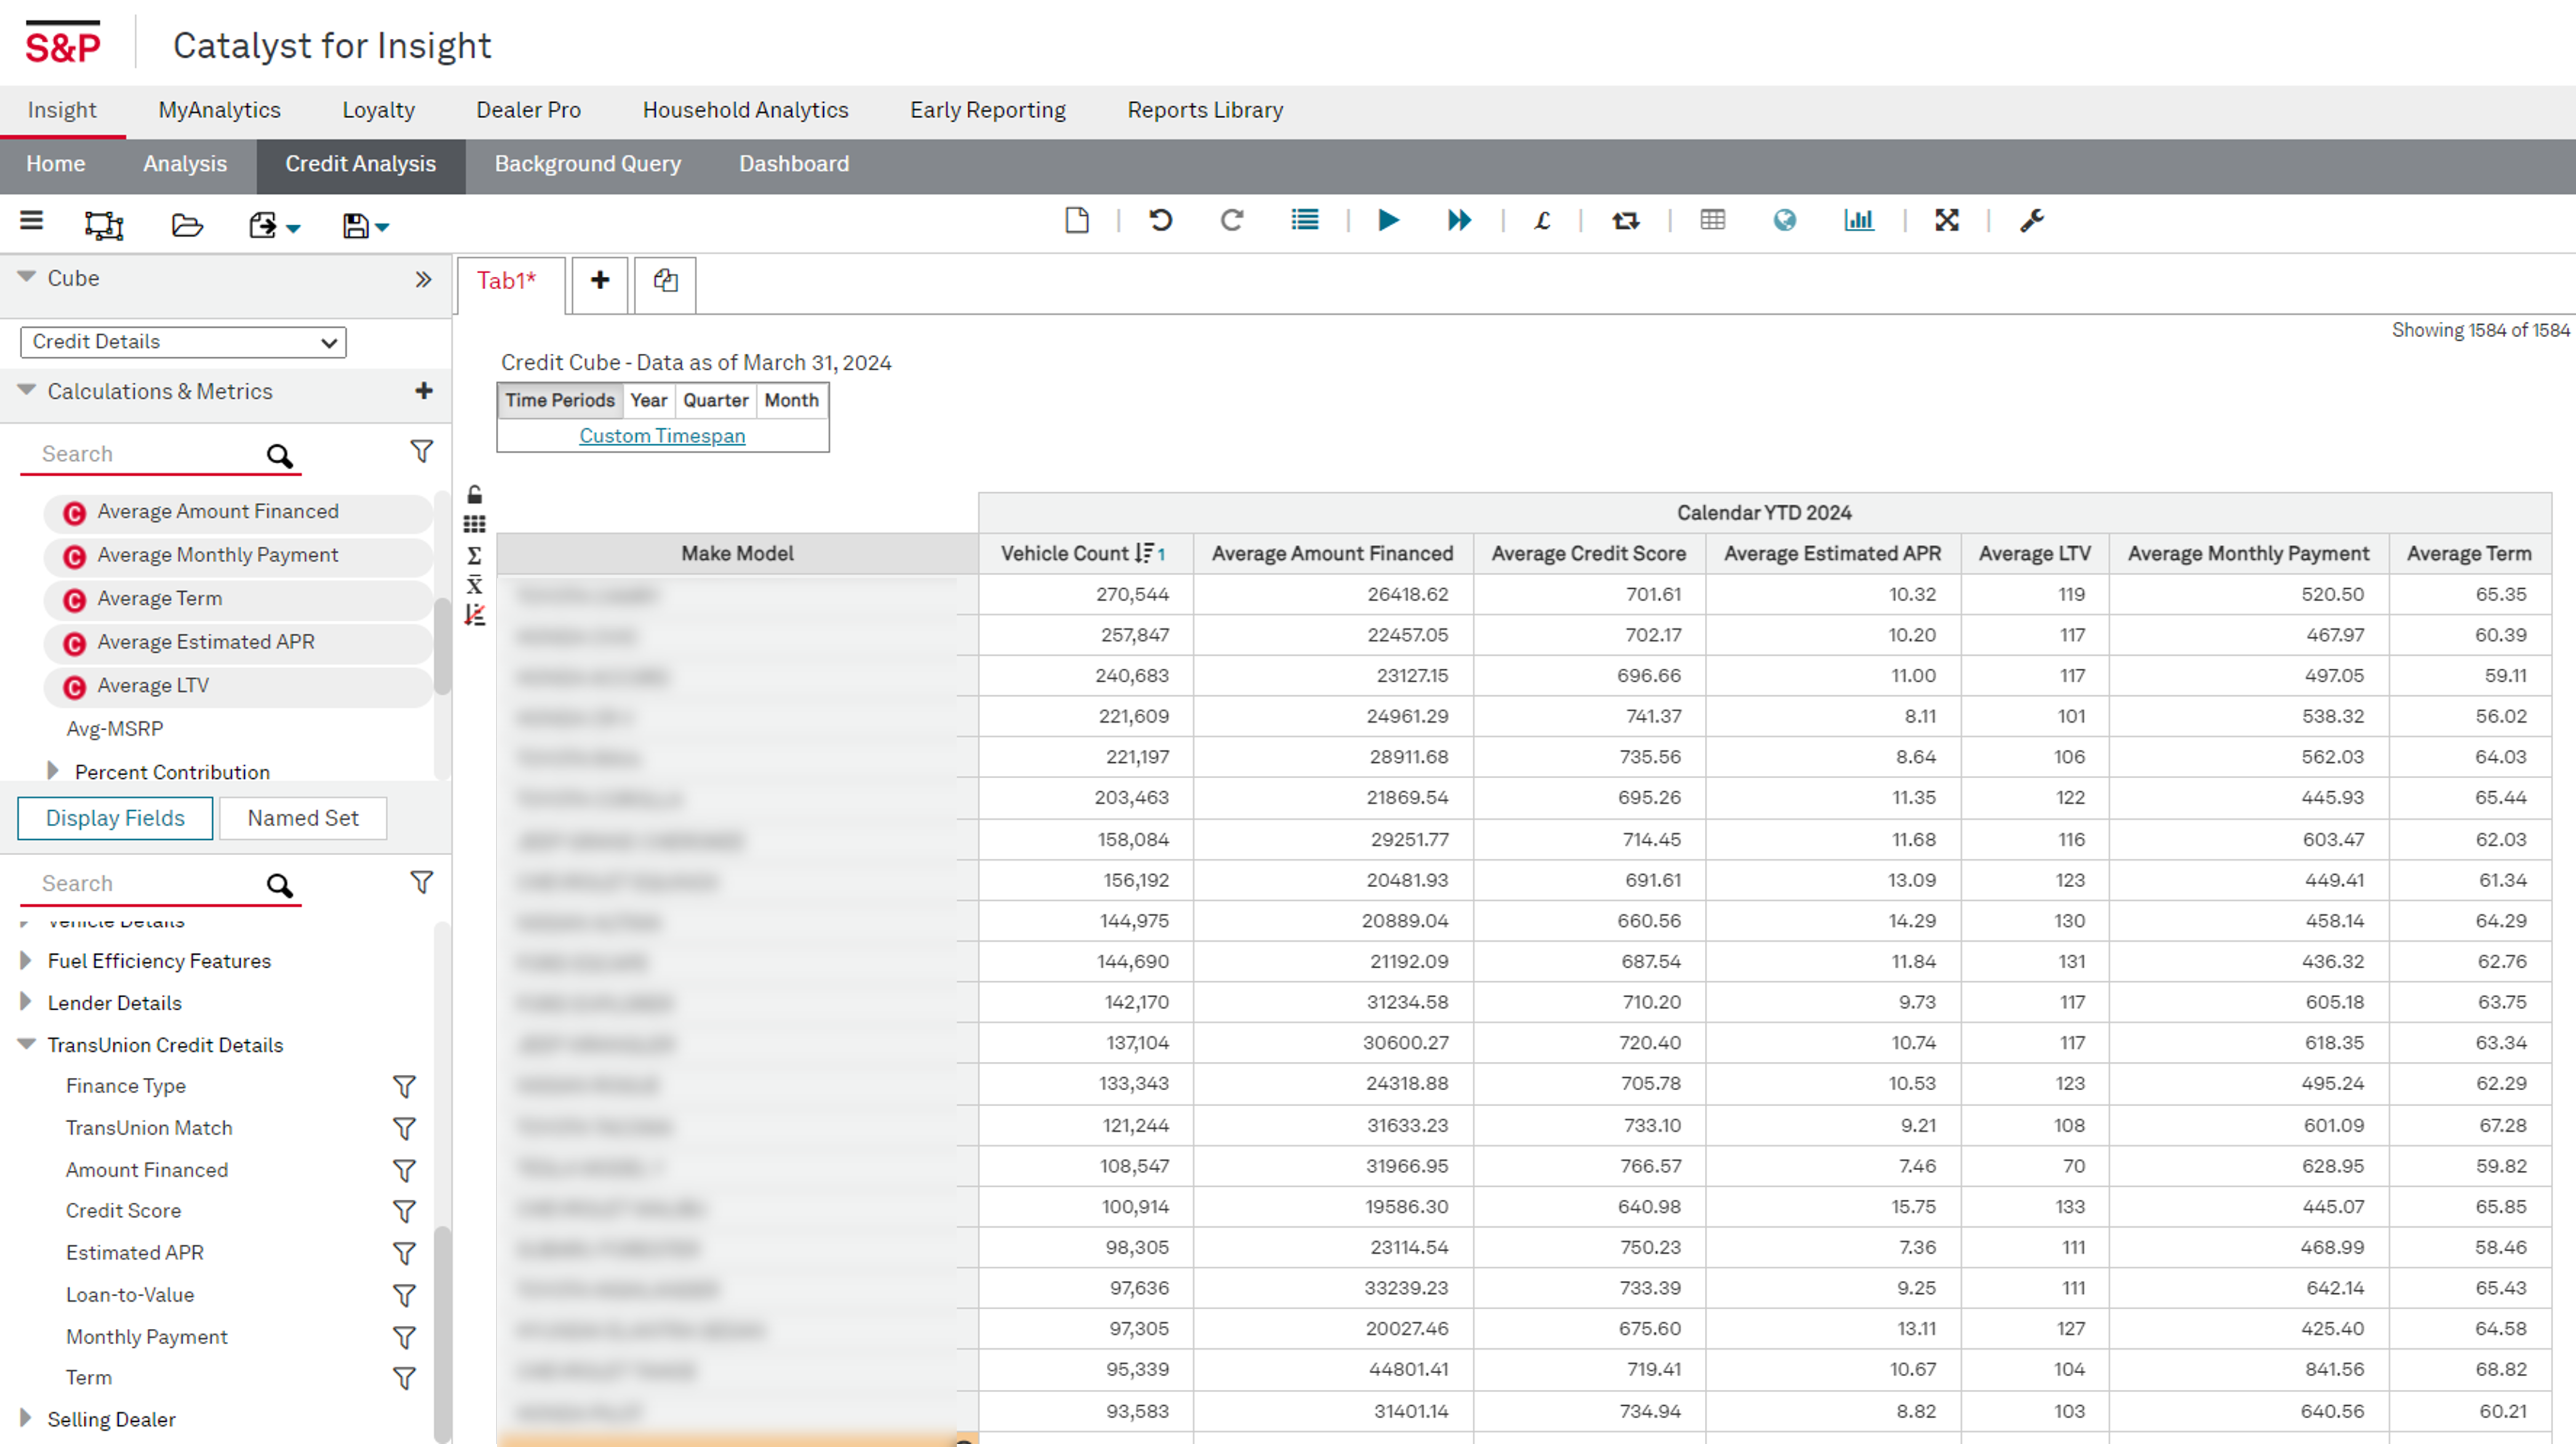Toggle the Credit Score filter funnel
2576x1447 pixels.
pos(404,1211)
